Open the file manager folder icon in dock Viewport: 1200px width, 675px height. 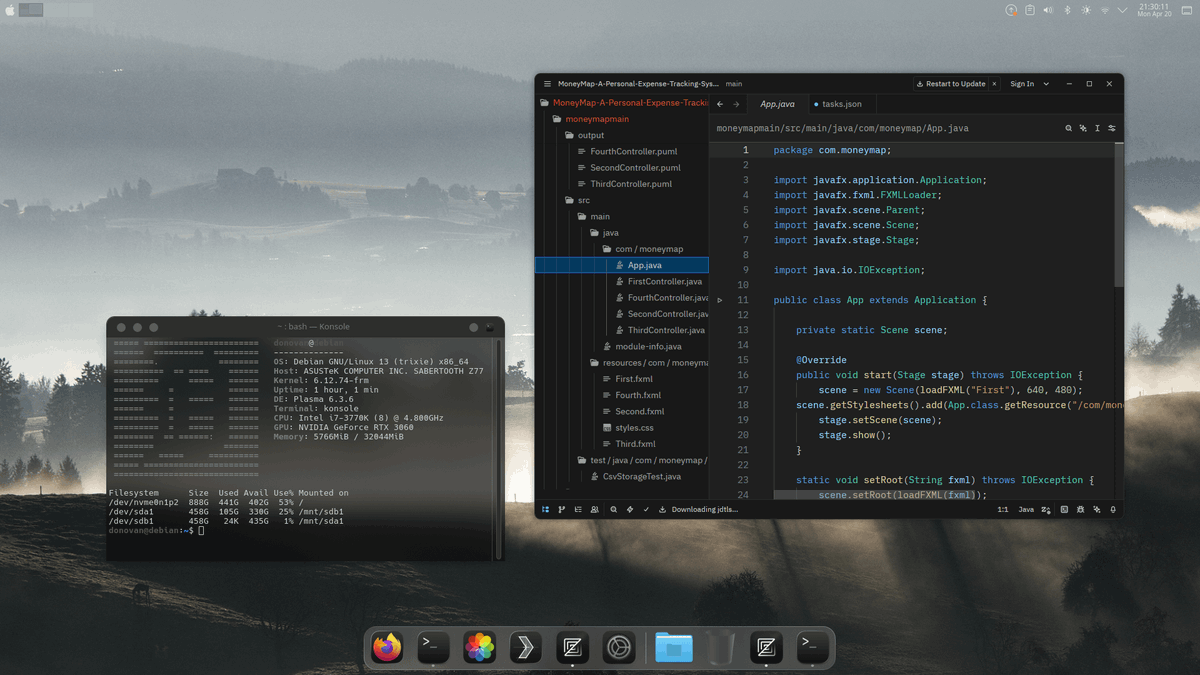click(x=674, y=648)
